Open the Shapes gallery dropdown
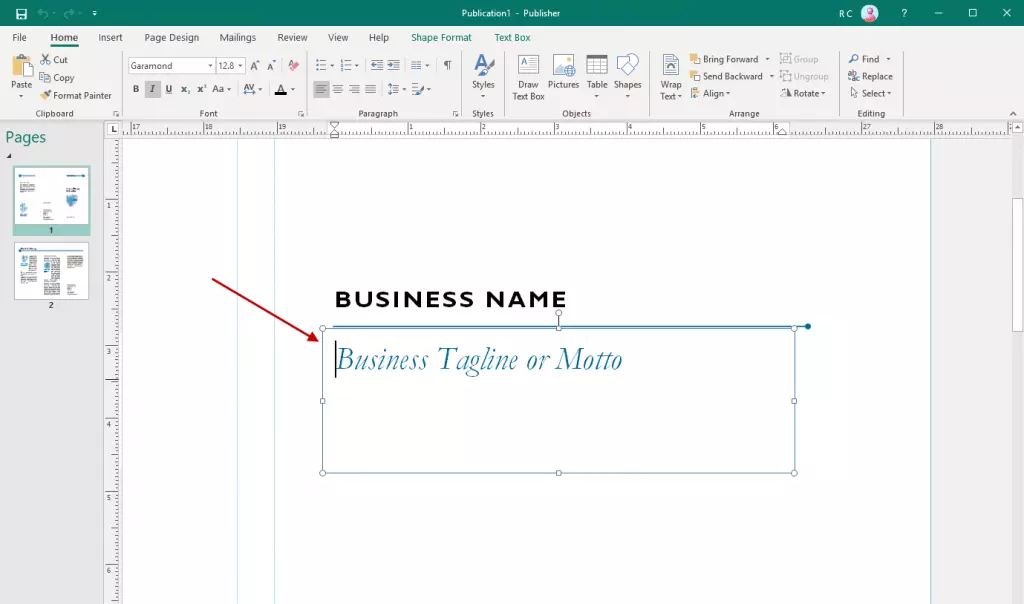The height and width of the screenshot is (604, 1024). (x=628, y=96)
